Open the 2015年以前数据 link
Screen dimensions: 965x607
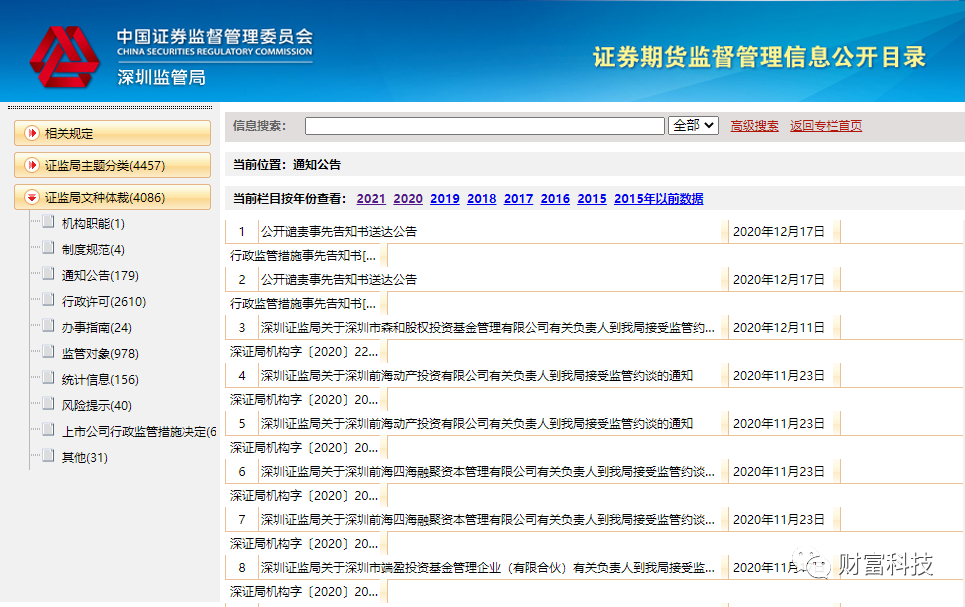(659, 198)
